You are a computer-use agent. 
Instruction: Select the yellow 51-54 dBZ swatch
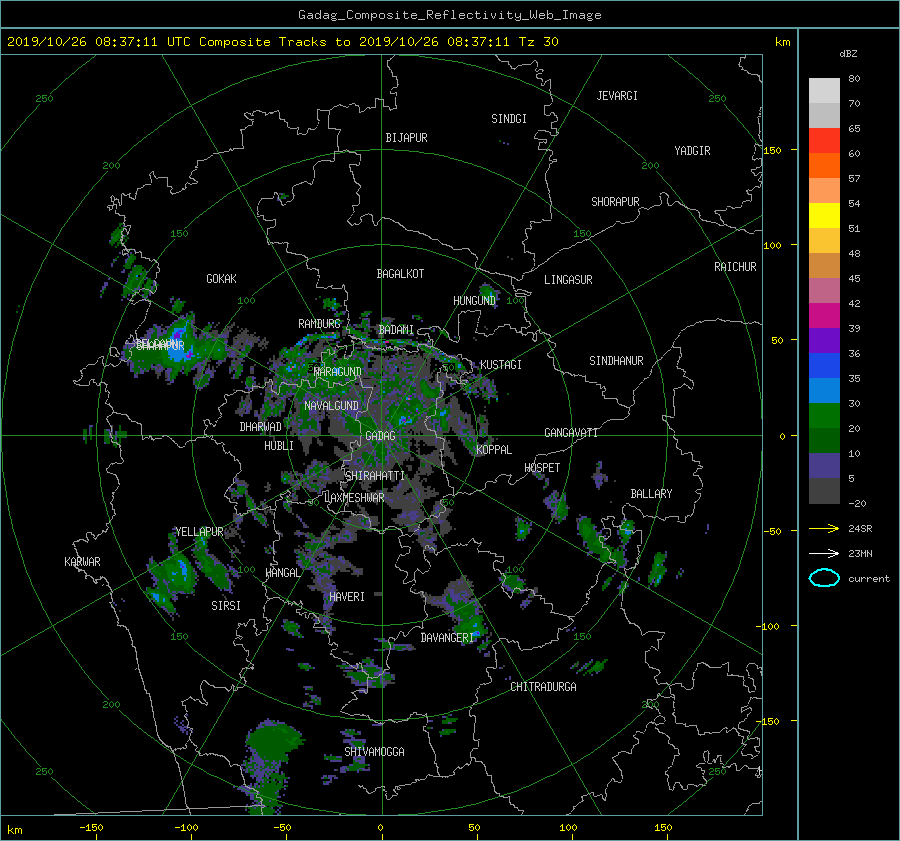(824, 216)
